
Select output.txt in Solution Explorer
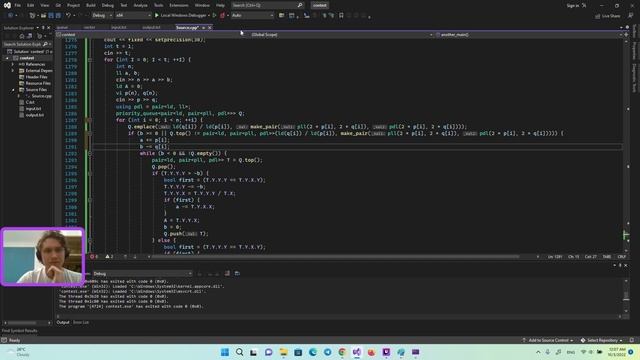point(34,115)
